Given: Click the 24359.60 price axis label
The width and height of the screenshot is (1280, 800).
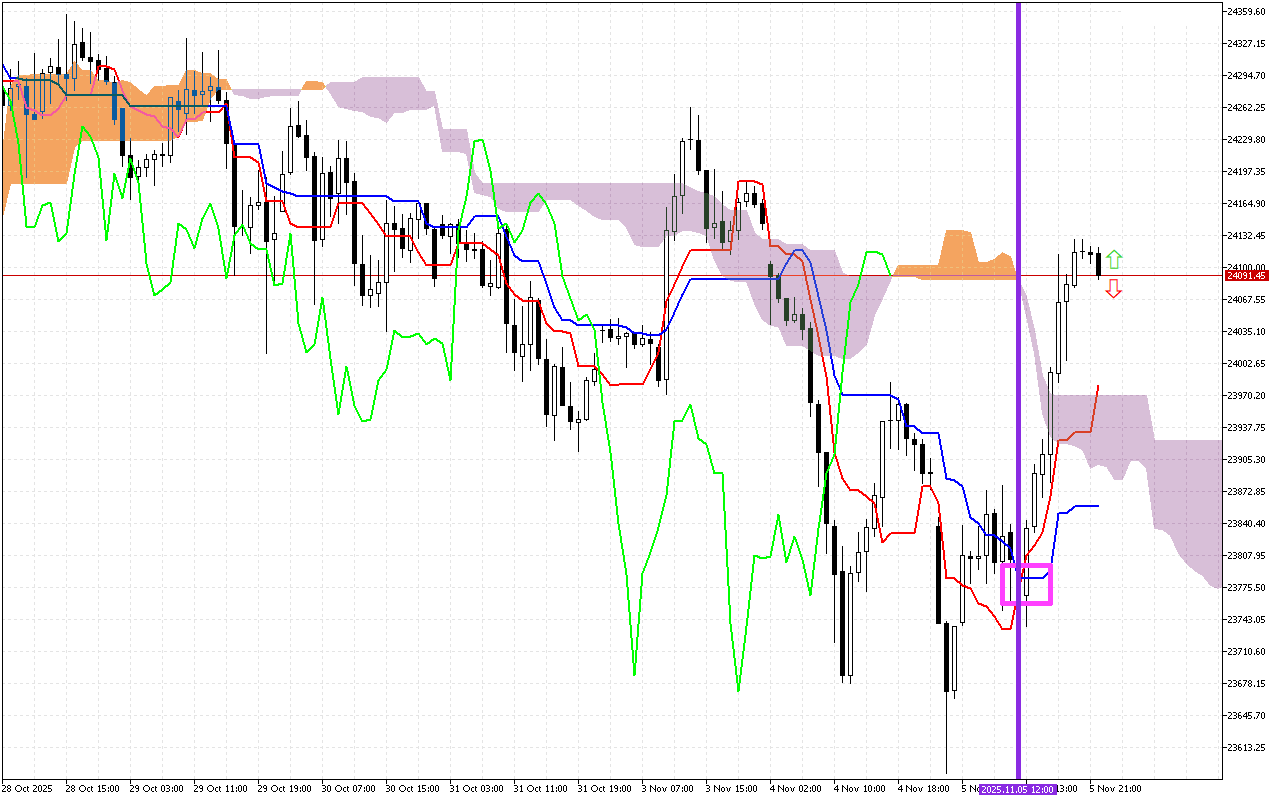Looking at the screenshot, I should tap(1249, 12).
